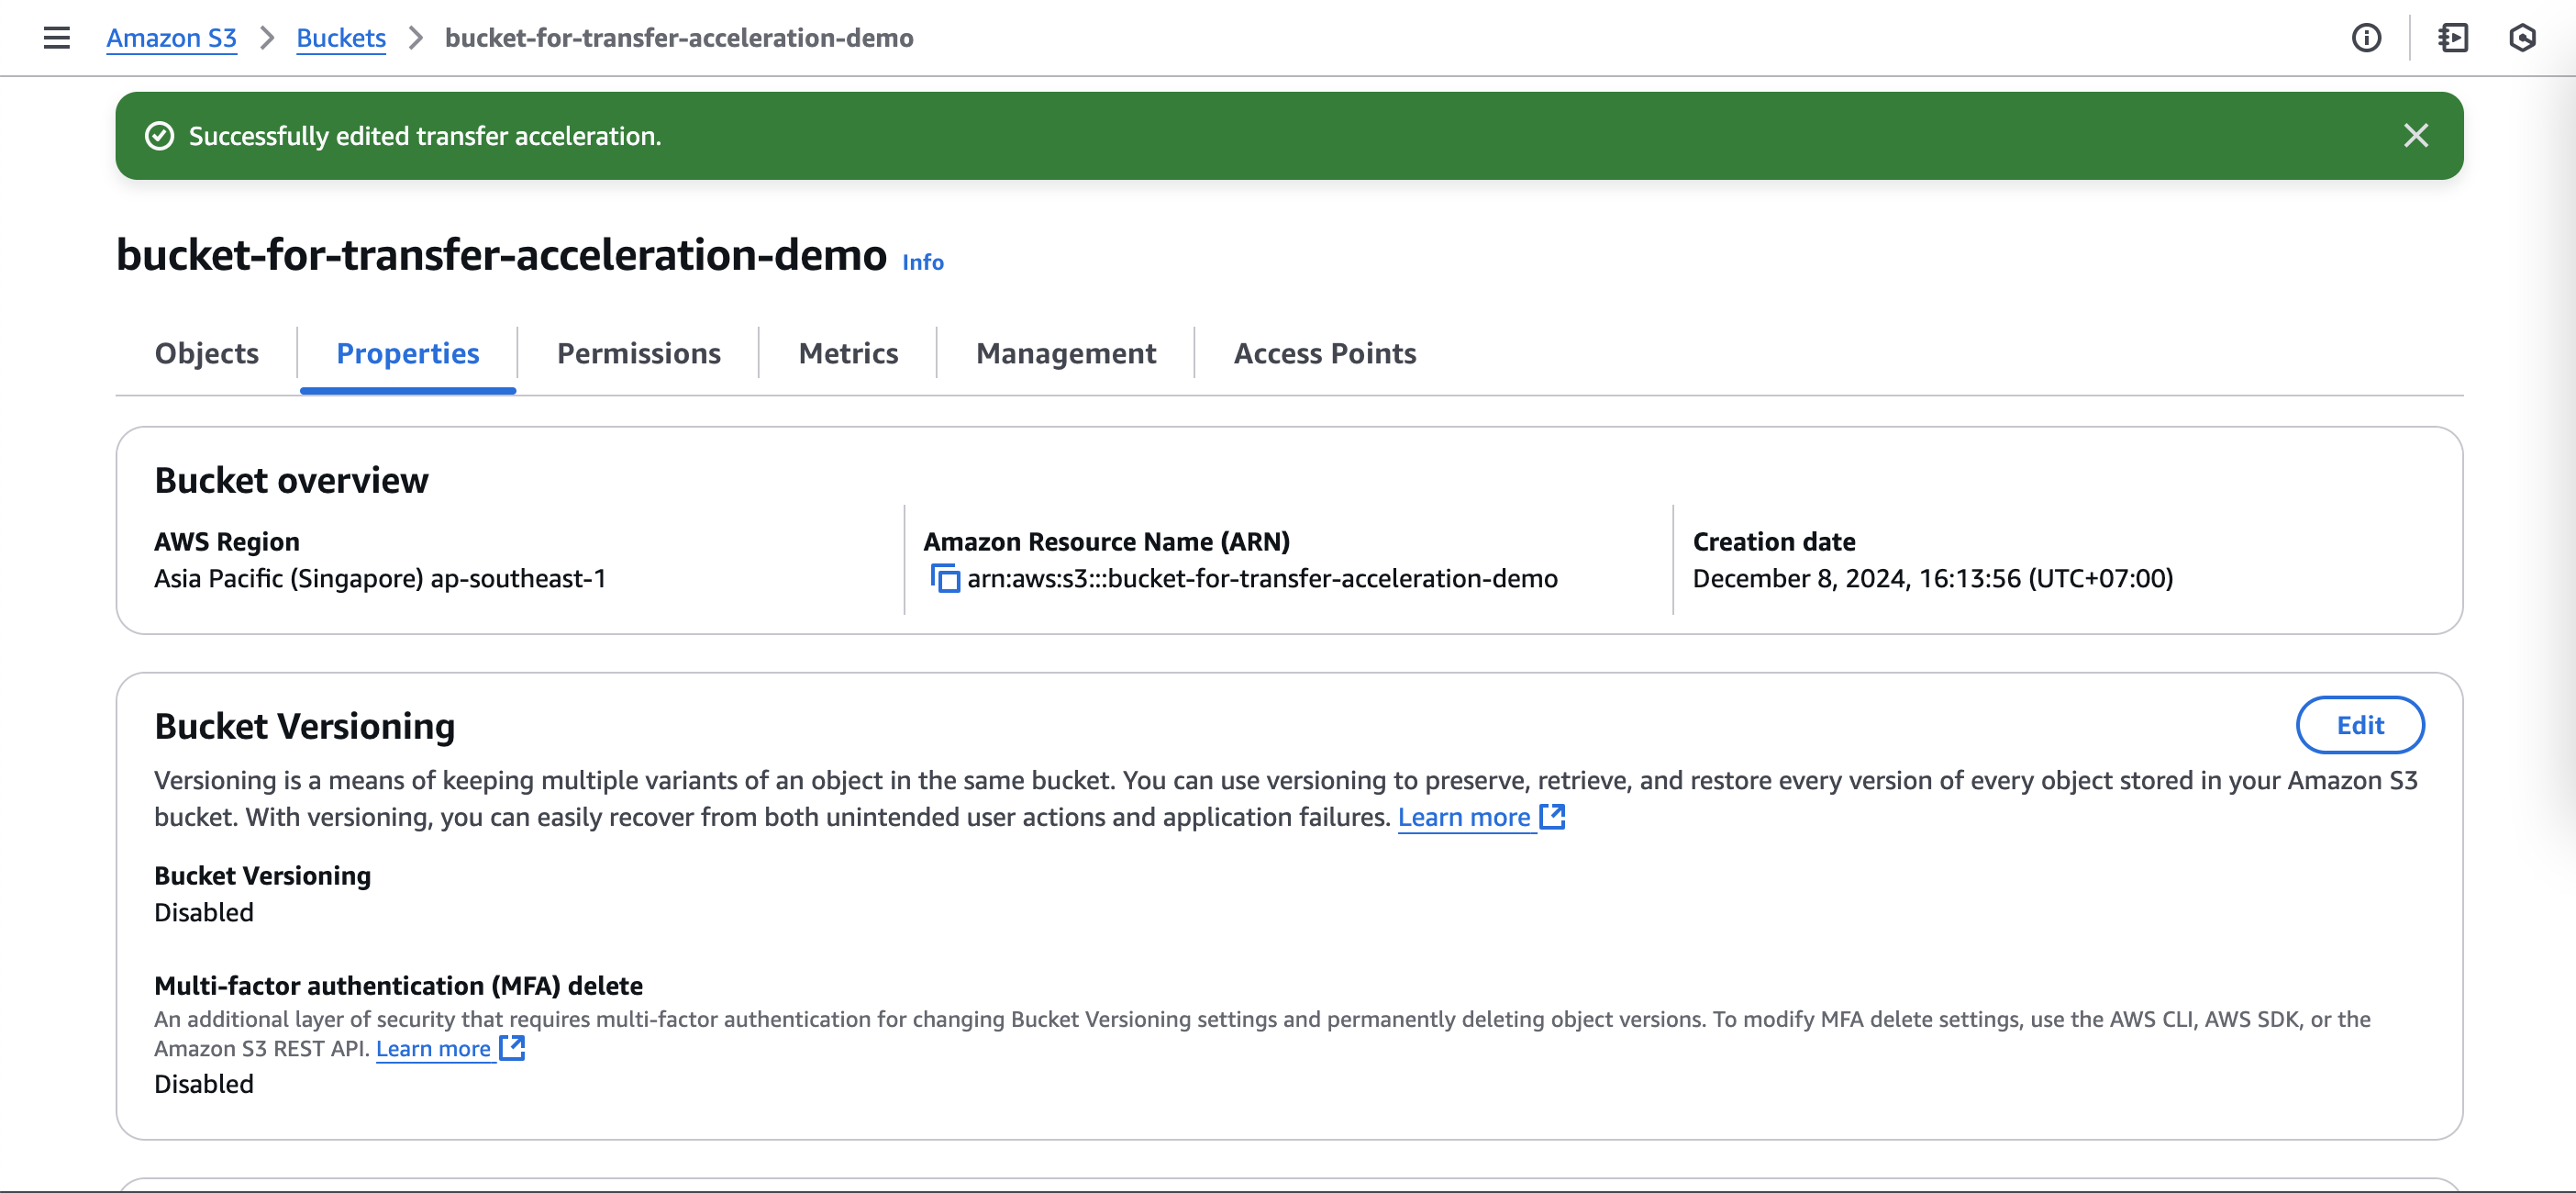Screen dimensions: 2576x1193
Task: Open Info link next to bucket name
Action: [922, 262]
